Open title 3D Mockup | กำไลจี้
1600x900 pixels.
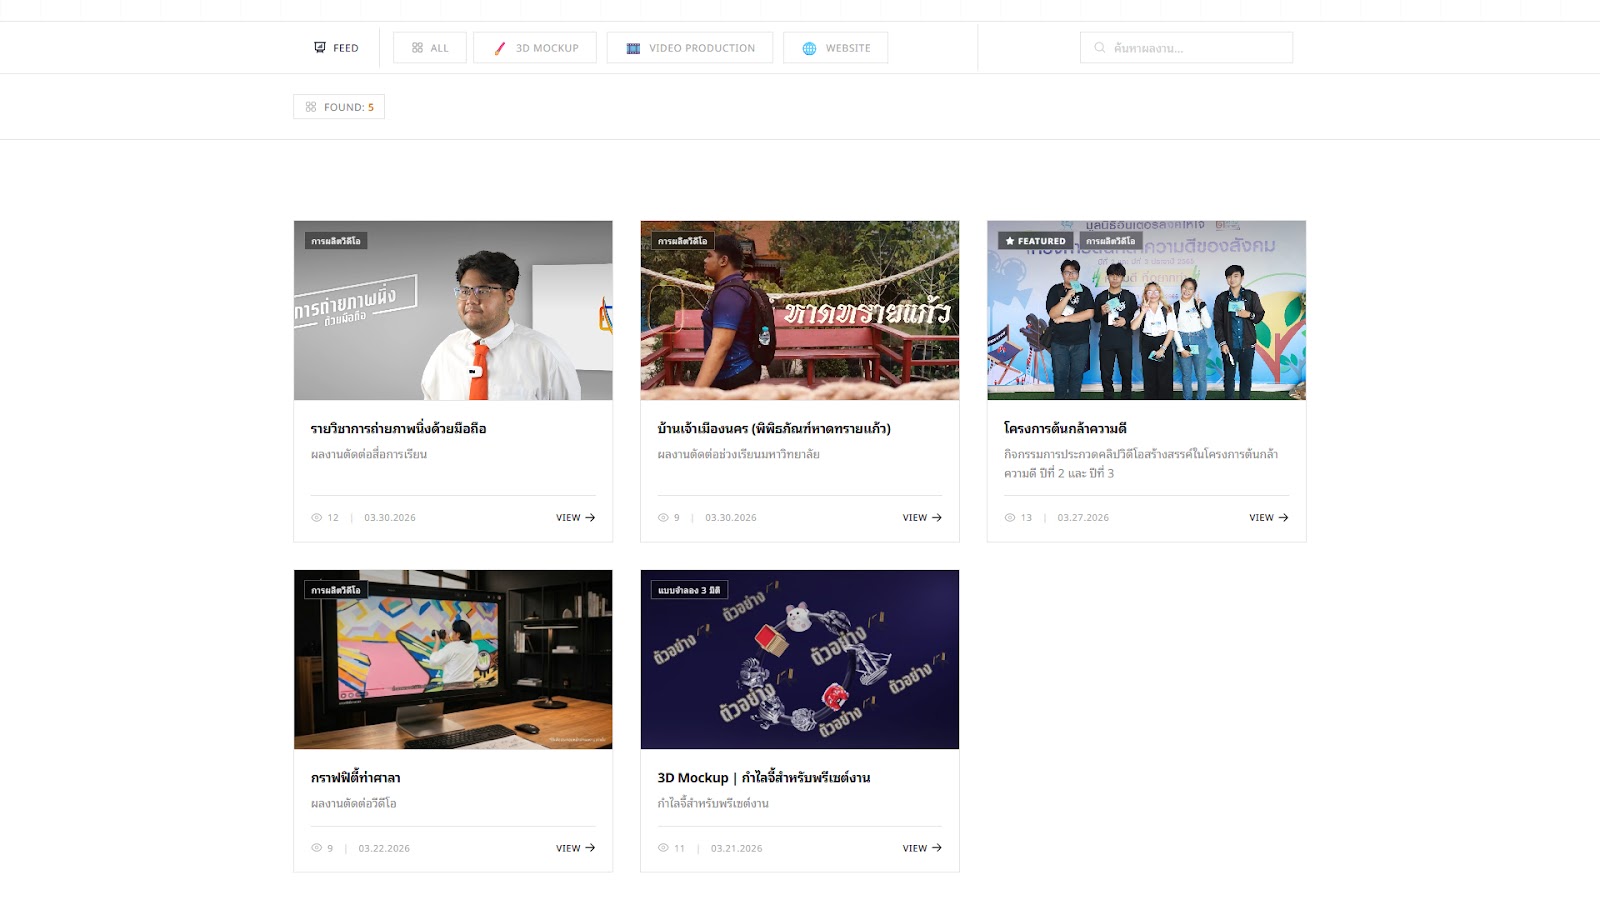pyautogui.click(x=764, y=777)
